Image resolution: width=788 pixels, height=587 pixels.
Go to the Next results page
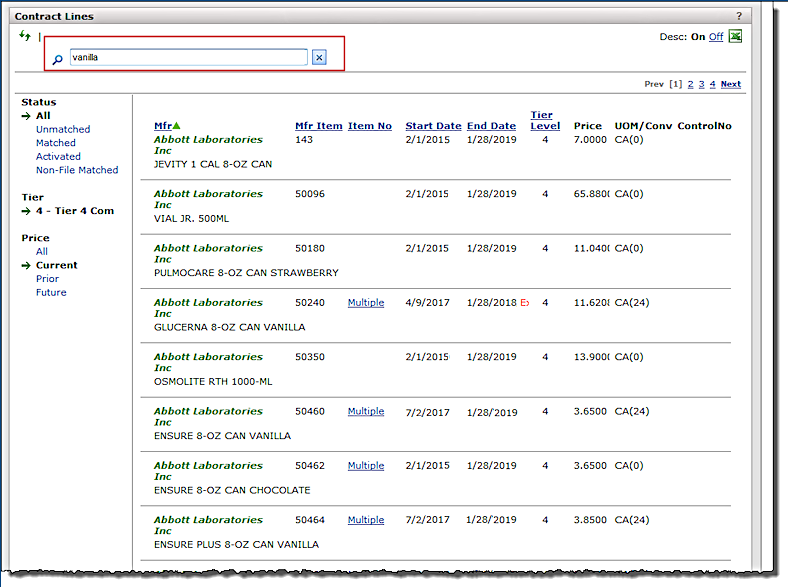[731, 84]
